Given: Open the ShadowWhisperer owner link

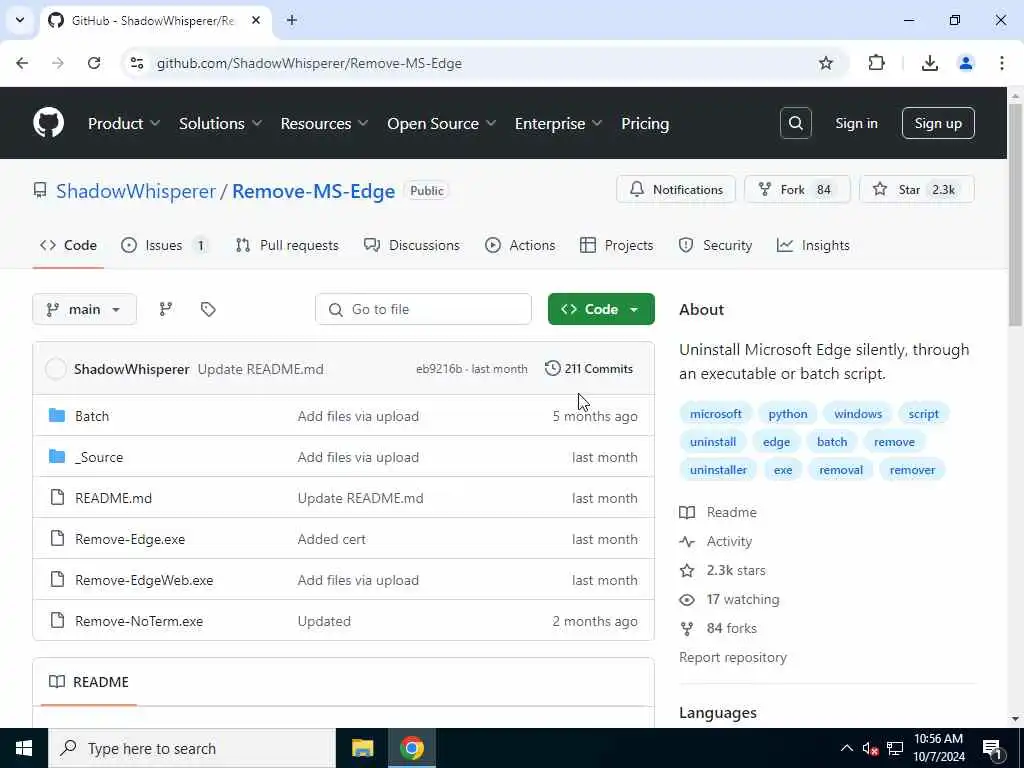Looking at the screenshot, I should tap(136, 191).
